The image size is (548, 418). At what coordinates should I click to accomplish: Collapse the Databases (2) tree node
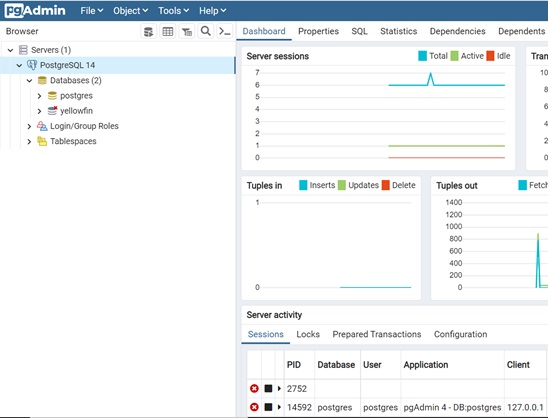[x=29, y=81]
